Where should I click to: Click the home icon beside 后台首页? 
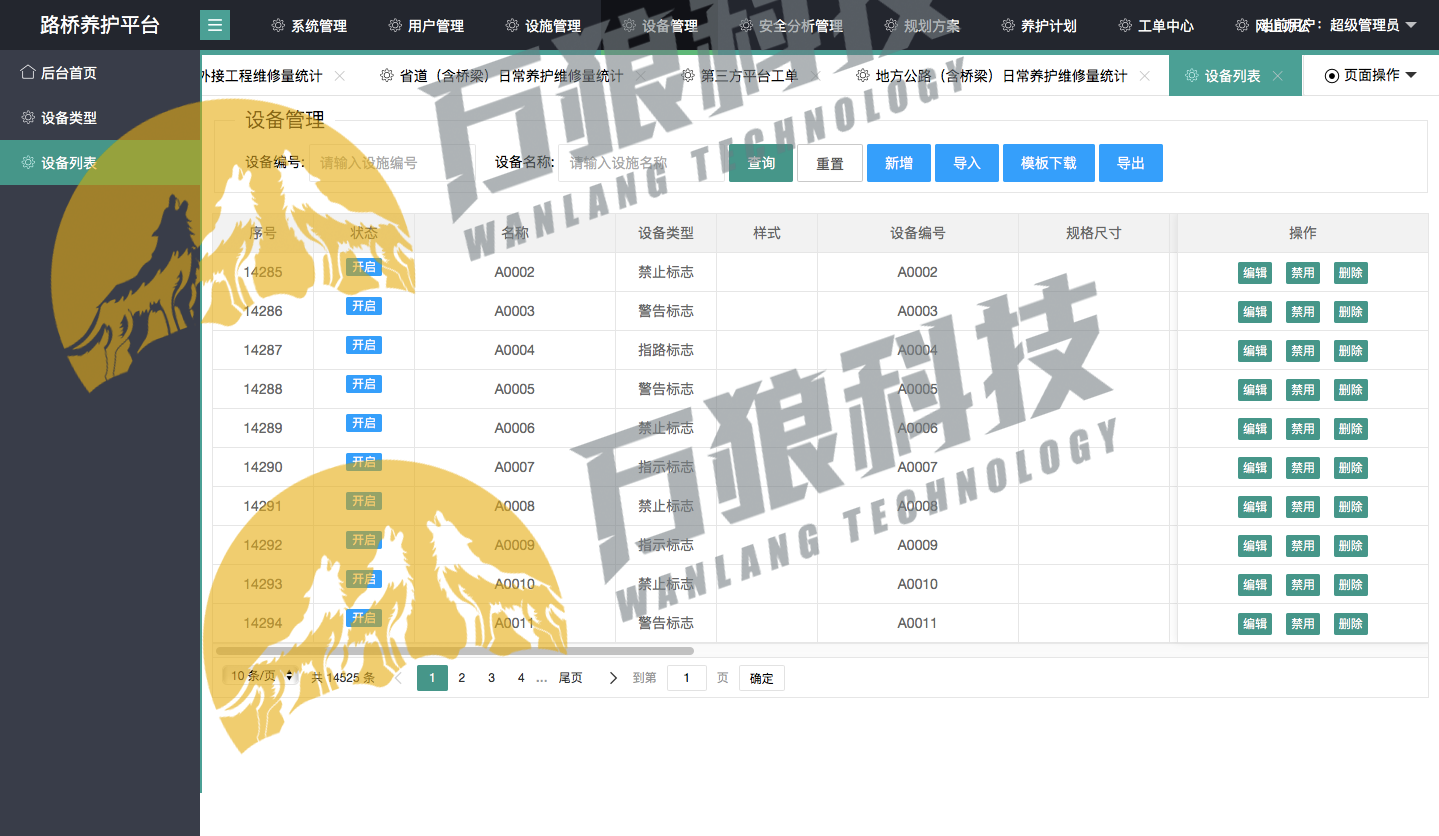click(x=28, y=72)
